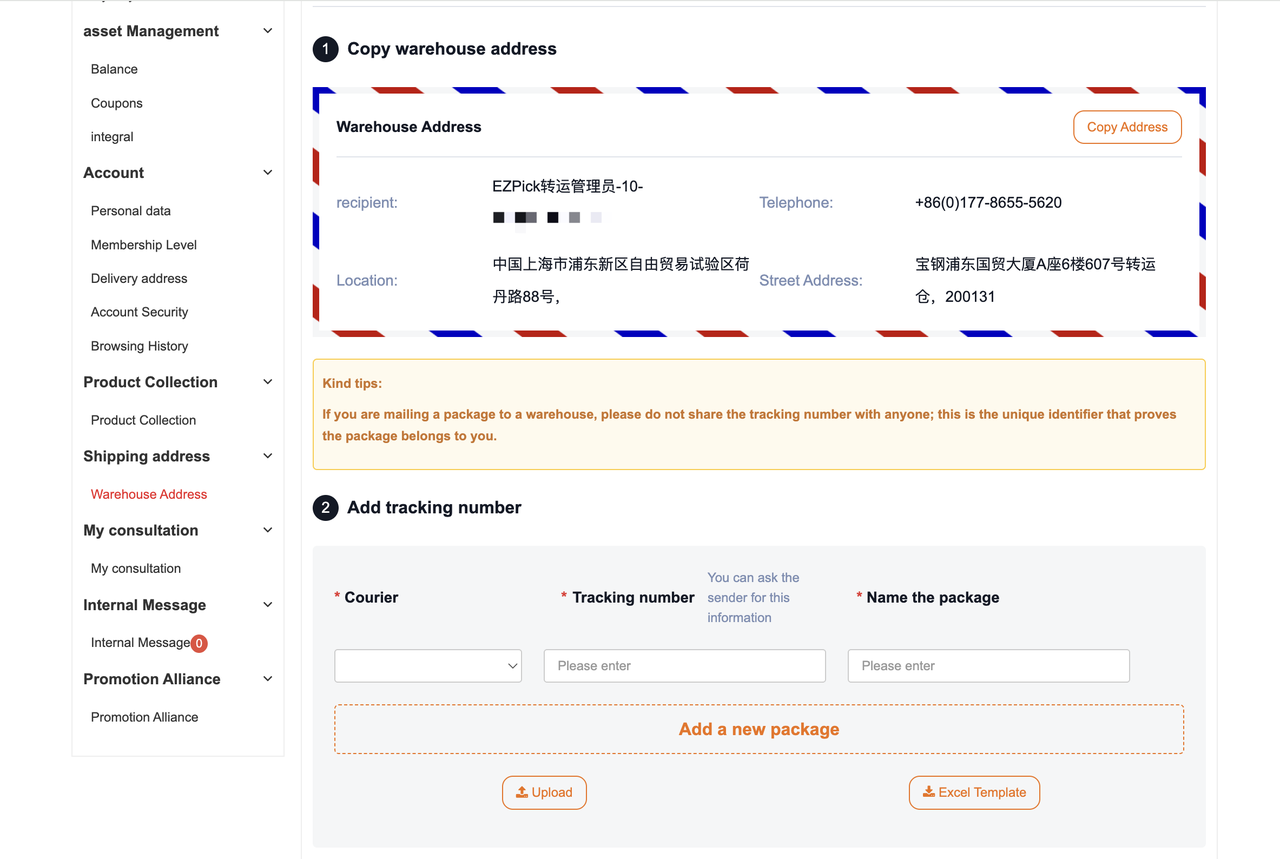Click the Upload button
This screenshot has width=1280, height=859.
coord(544,792)
